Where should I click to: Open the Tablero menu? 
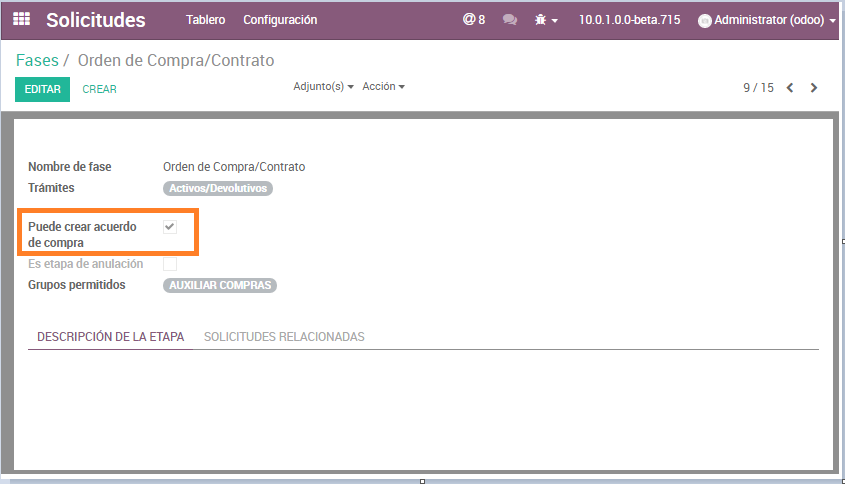205,20
